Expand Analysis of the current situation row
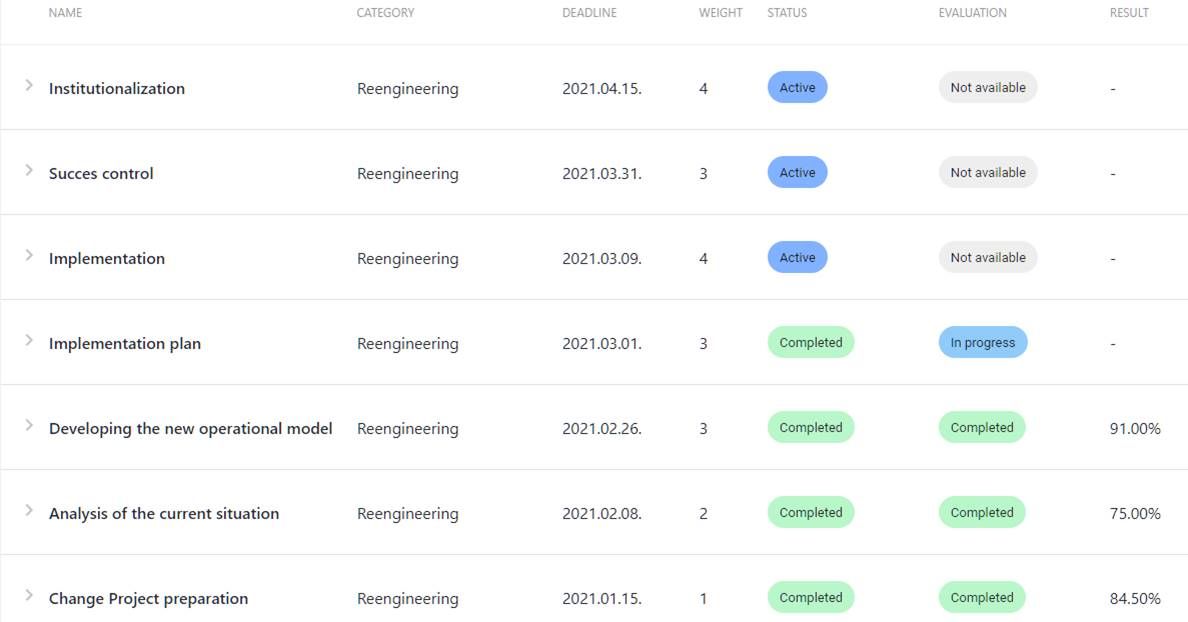The height and width of the screenshot is (622, 1188). [x=29, y=511]
